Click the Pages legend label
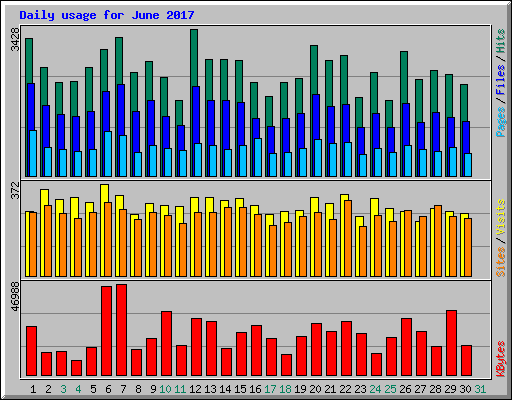Screen dimensions: 512x400 click(501, 122)
